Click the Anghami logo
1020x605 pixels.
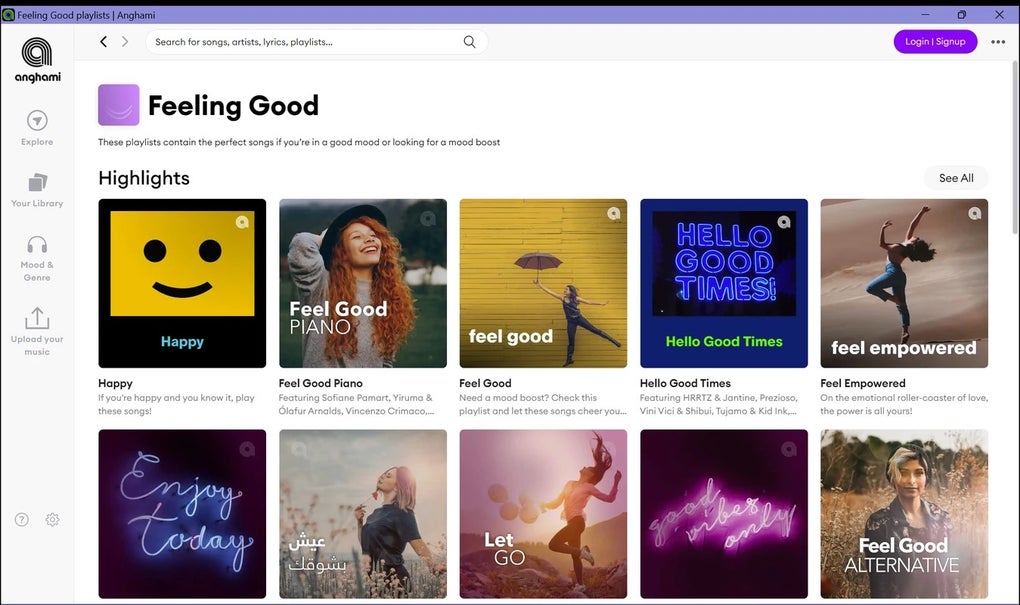pyautogui.click(x=36, y=52)
